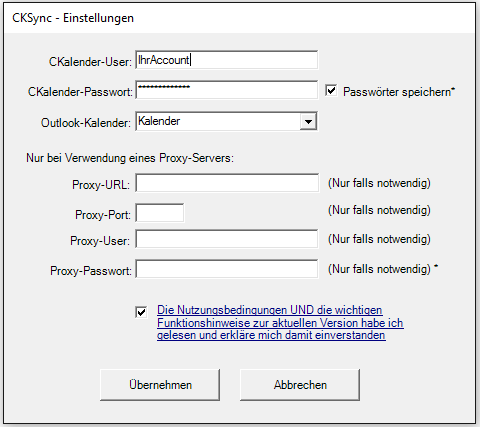The height and width of the screenshot is (427, 480).
Task: Cancel with the Abbrechen button
Action: coord(300,385)
